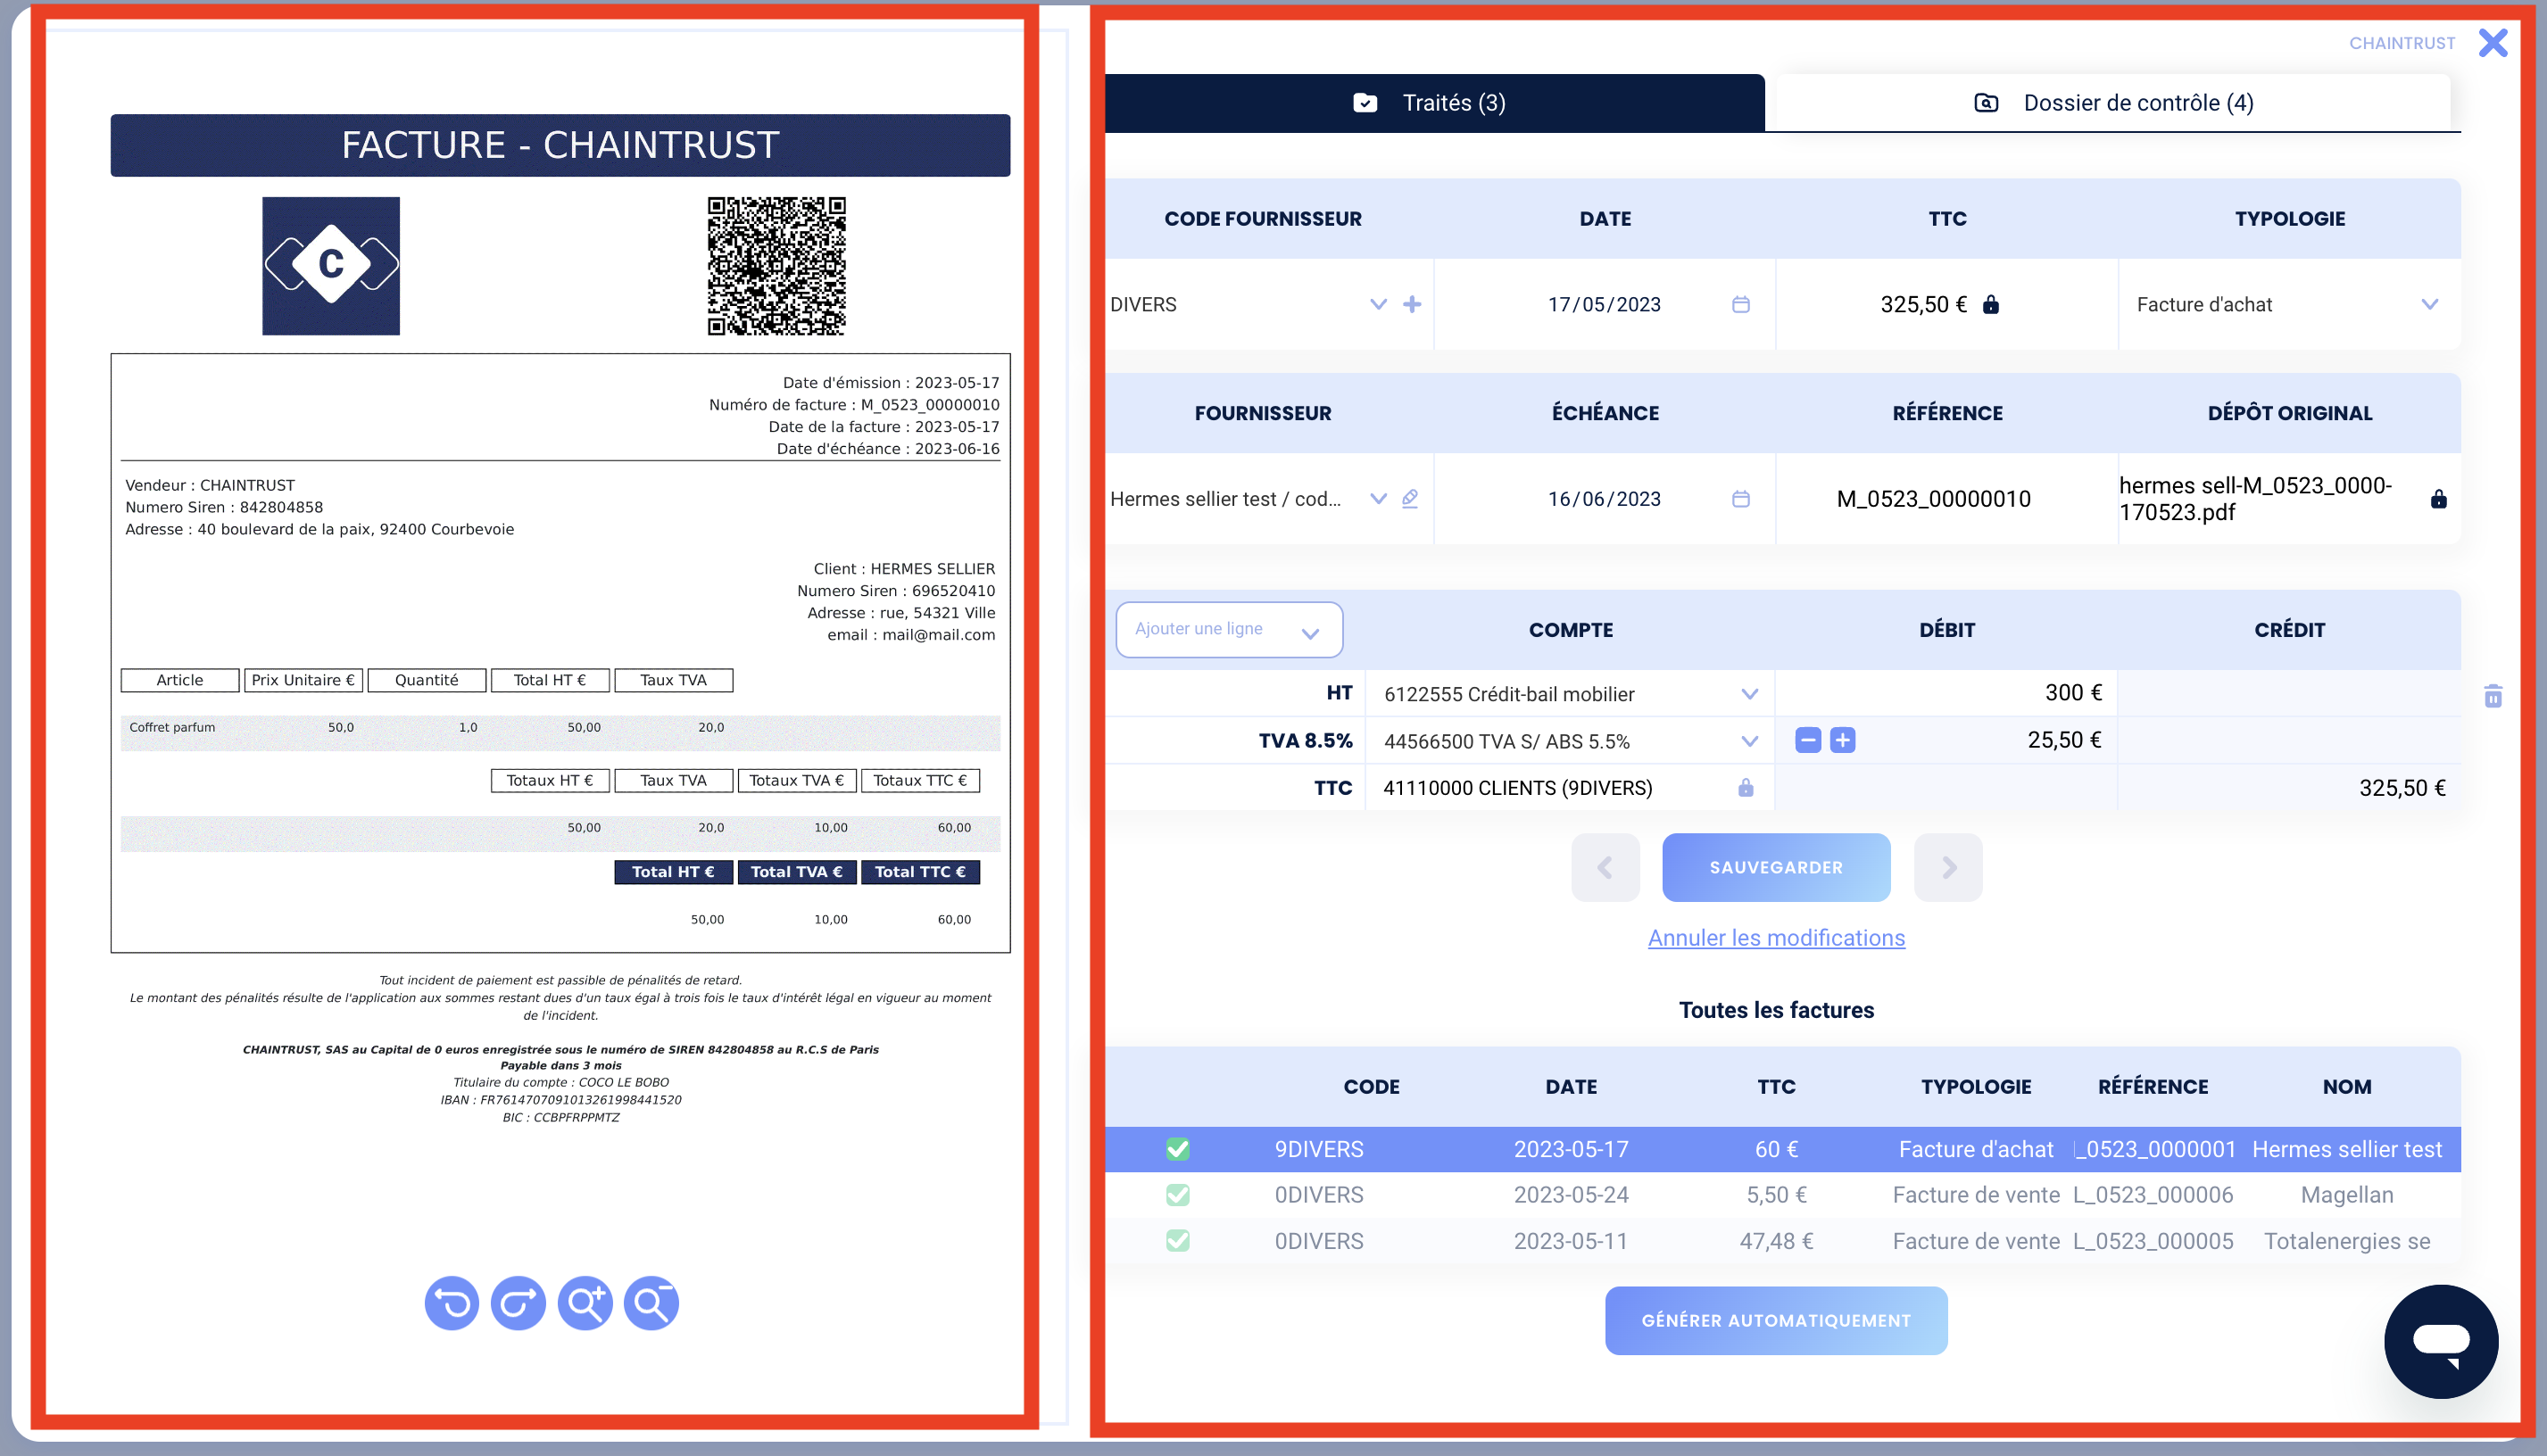The width and height of the screenshot is (2547, 1456).
Task: Expand the 6122555 Crédit-bail mobilier account dropdown
Action: tap(1749, 694)
